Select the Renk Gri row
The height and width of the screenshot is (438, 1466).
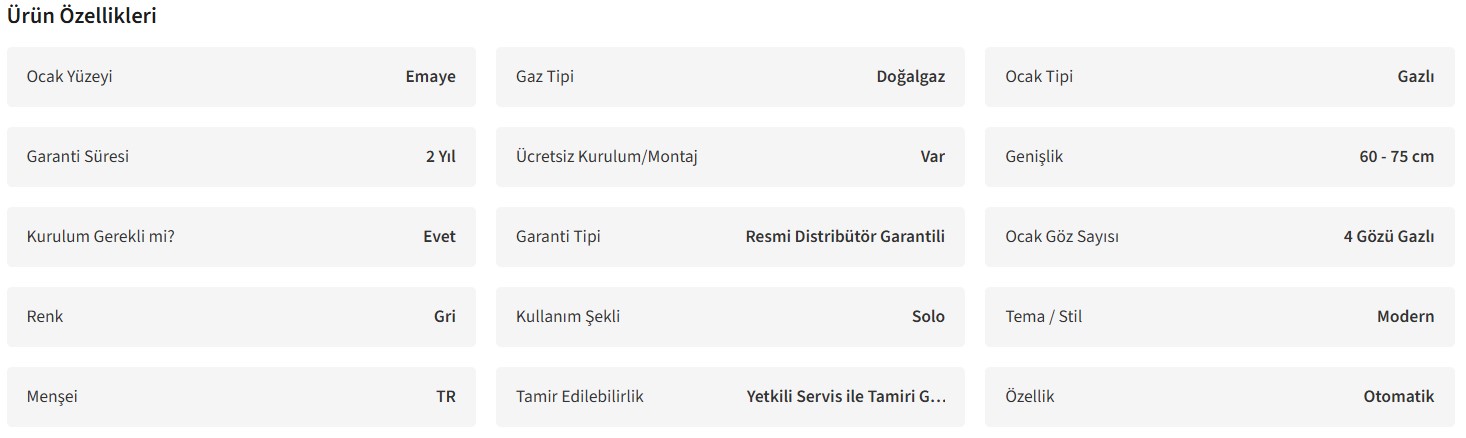241,317
